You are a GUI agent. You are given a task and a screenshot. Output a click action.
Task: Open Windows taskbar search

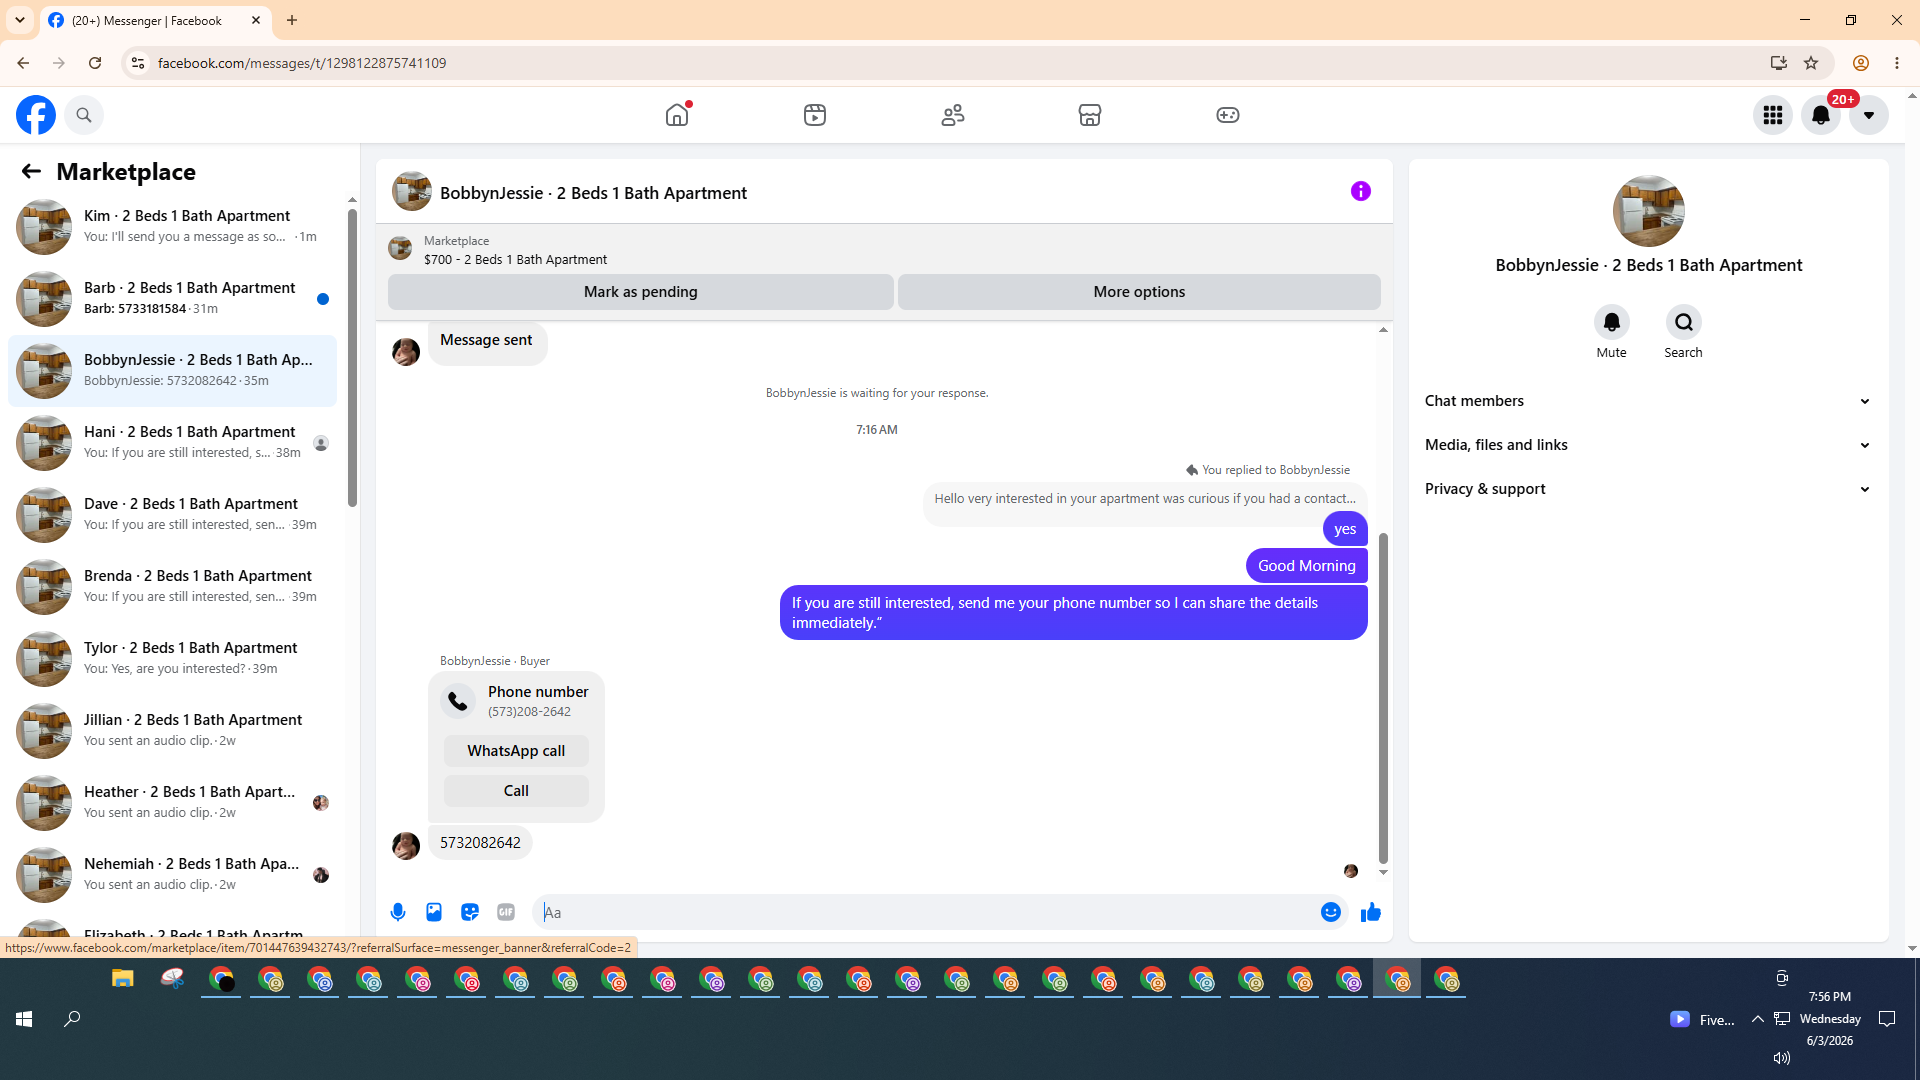click(x=72, y=1019)
